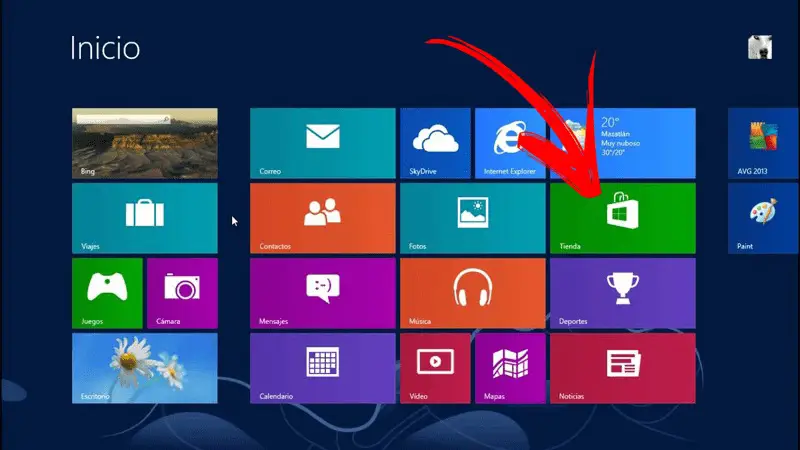Open the weather tile showing Mazatlán
This screenshot has width=800, height=450.
tap(623, 143)
